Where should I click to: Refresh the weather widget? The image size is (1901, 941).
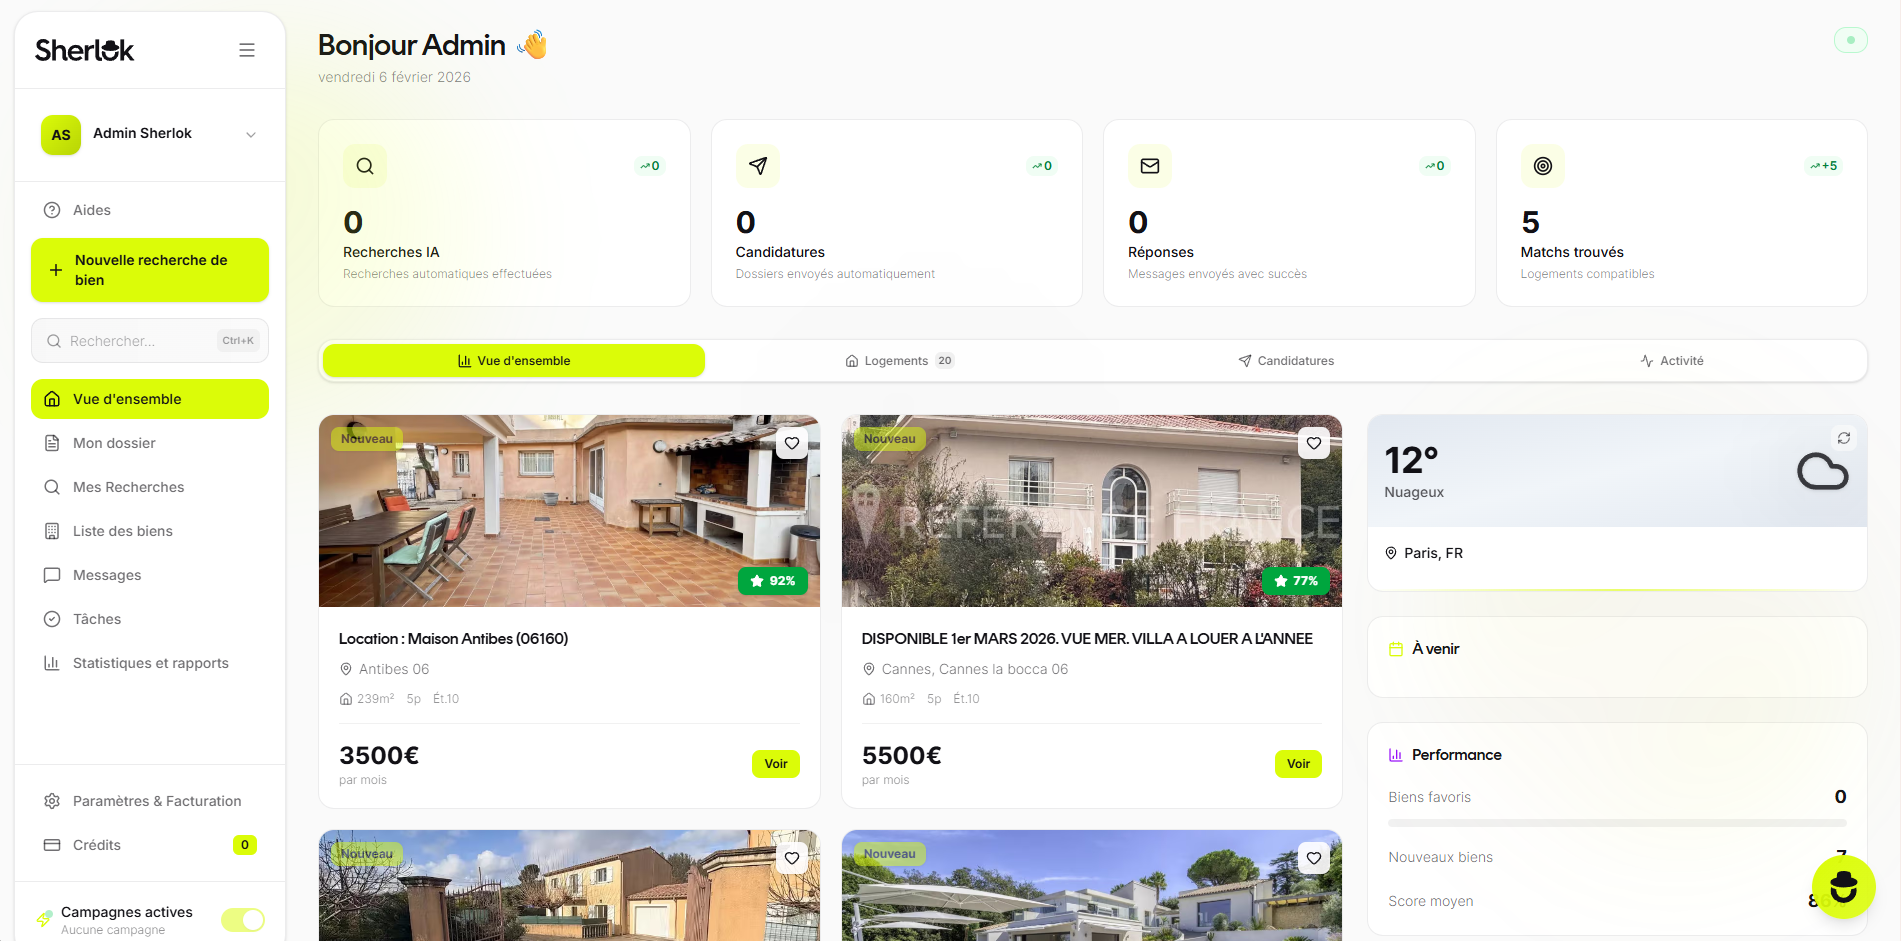tap(1844, 438)
